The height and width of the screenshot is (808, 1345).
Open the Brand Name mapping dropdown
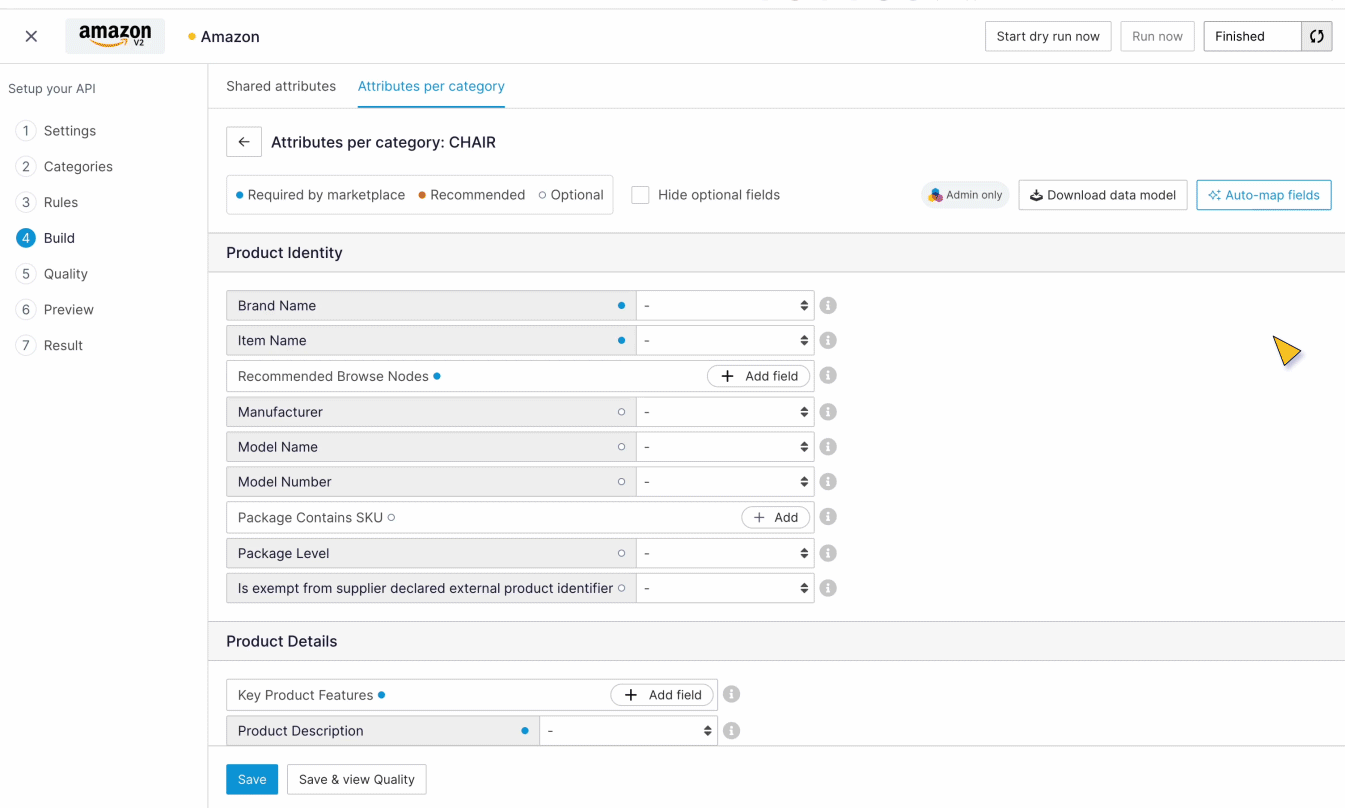coord(725,306)
